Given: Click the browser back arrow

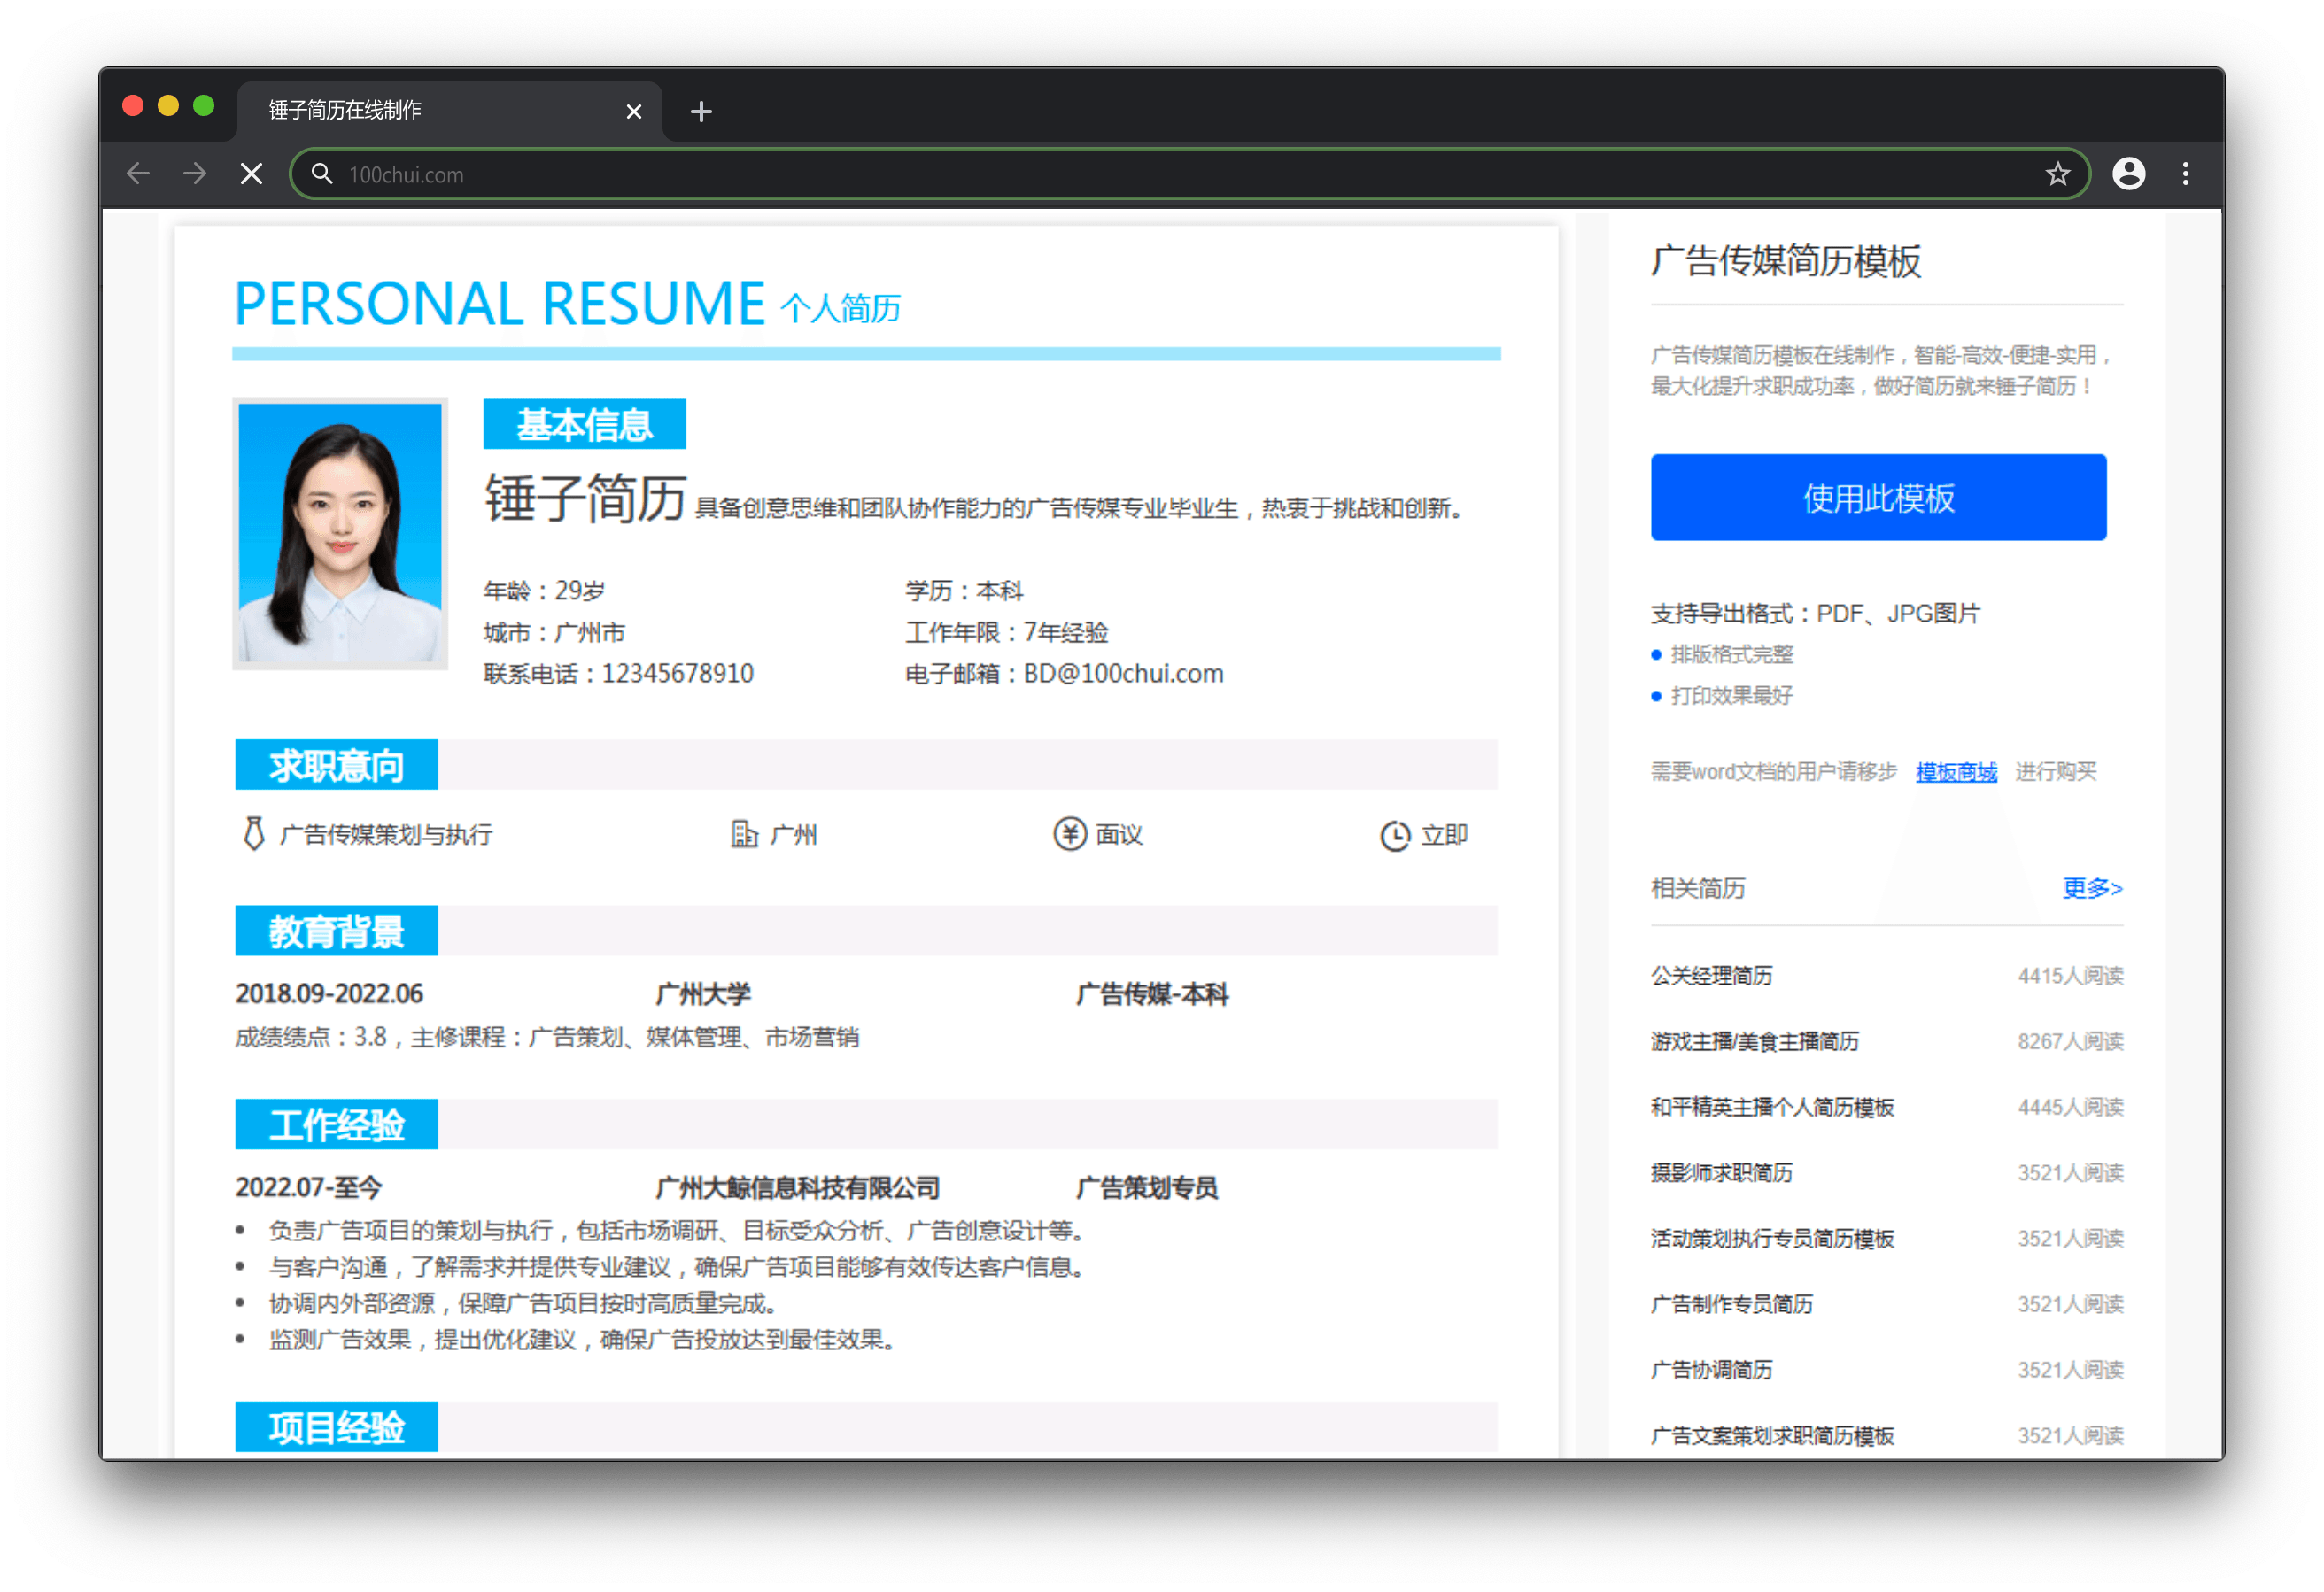Looking at the screenshot, I should [138, 174].
